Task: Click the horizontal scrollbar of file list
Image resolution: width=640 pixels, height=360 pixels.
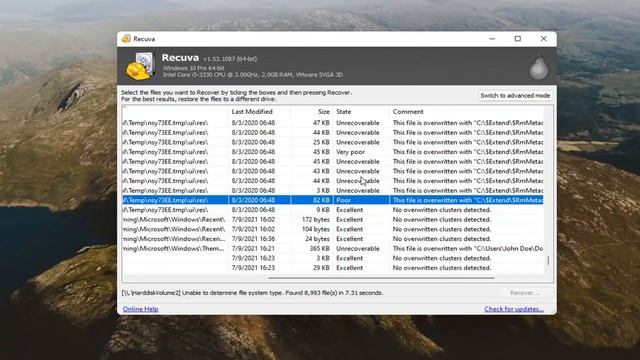Action: tap(381, 278)
